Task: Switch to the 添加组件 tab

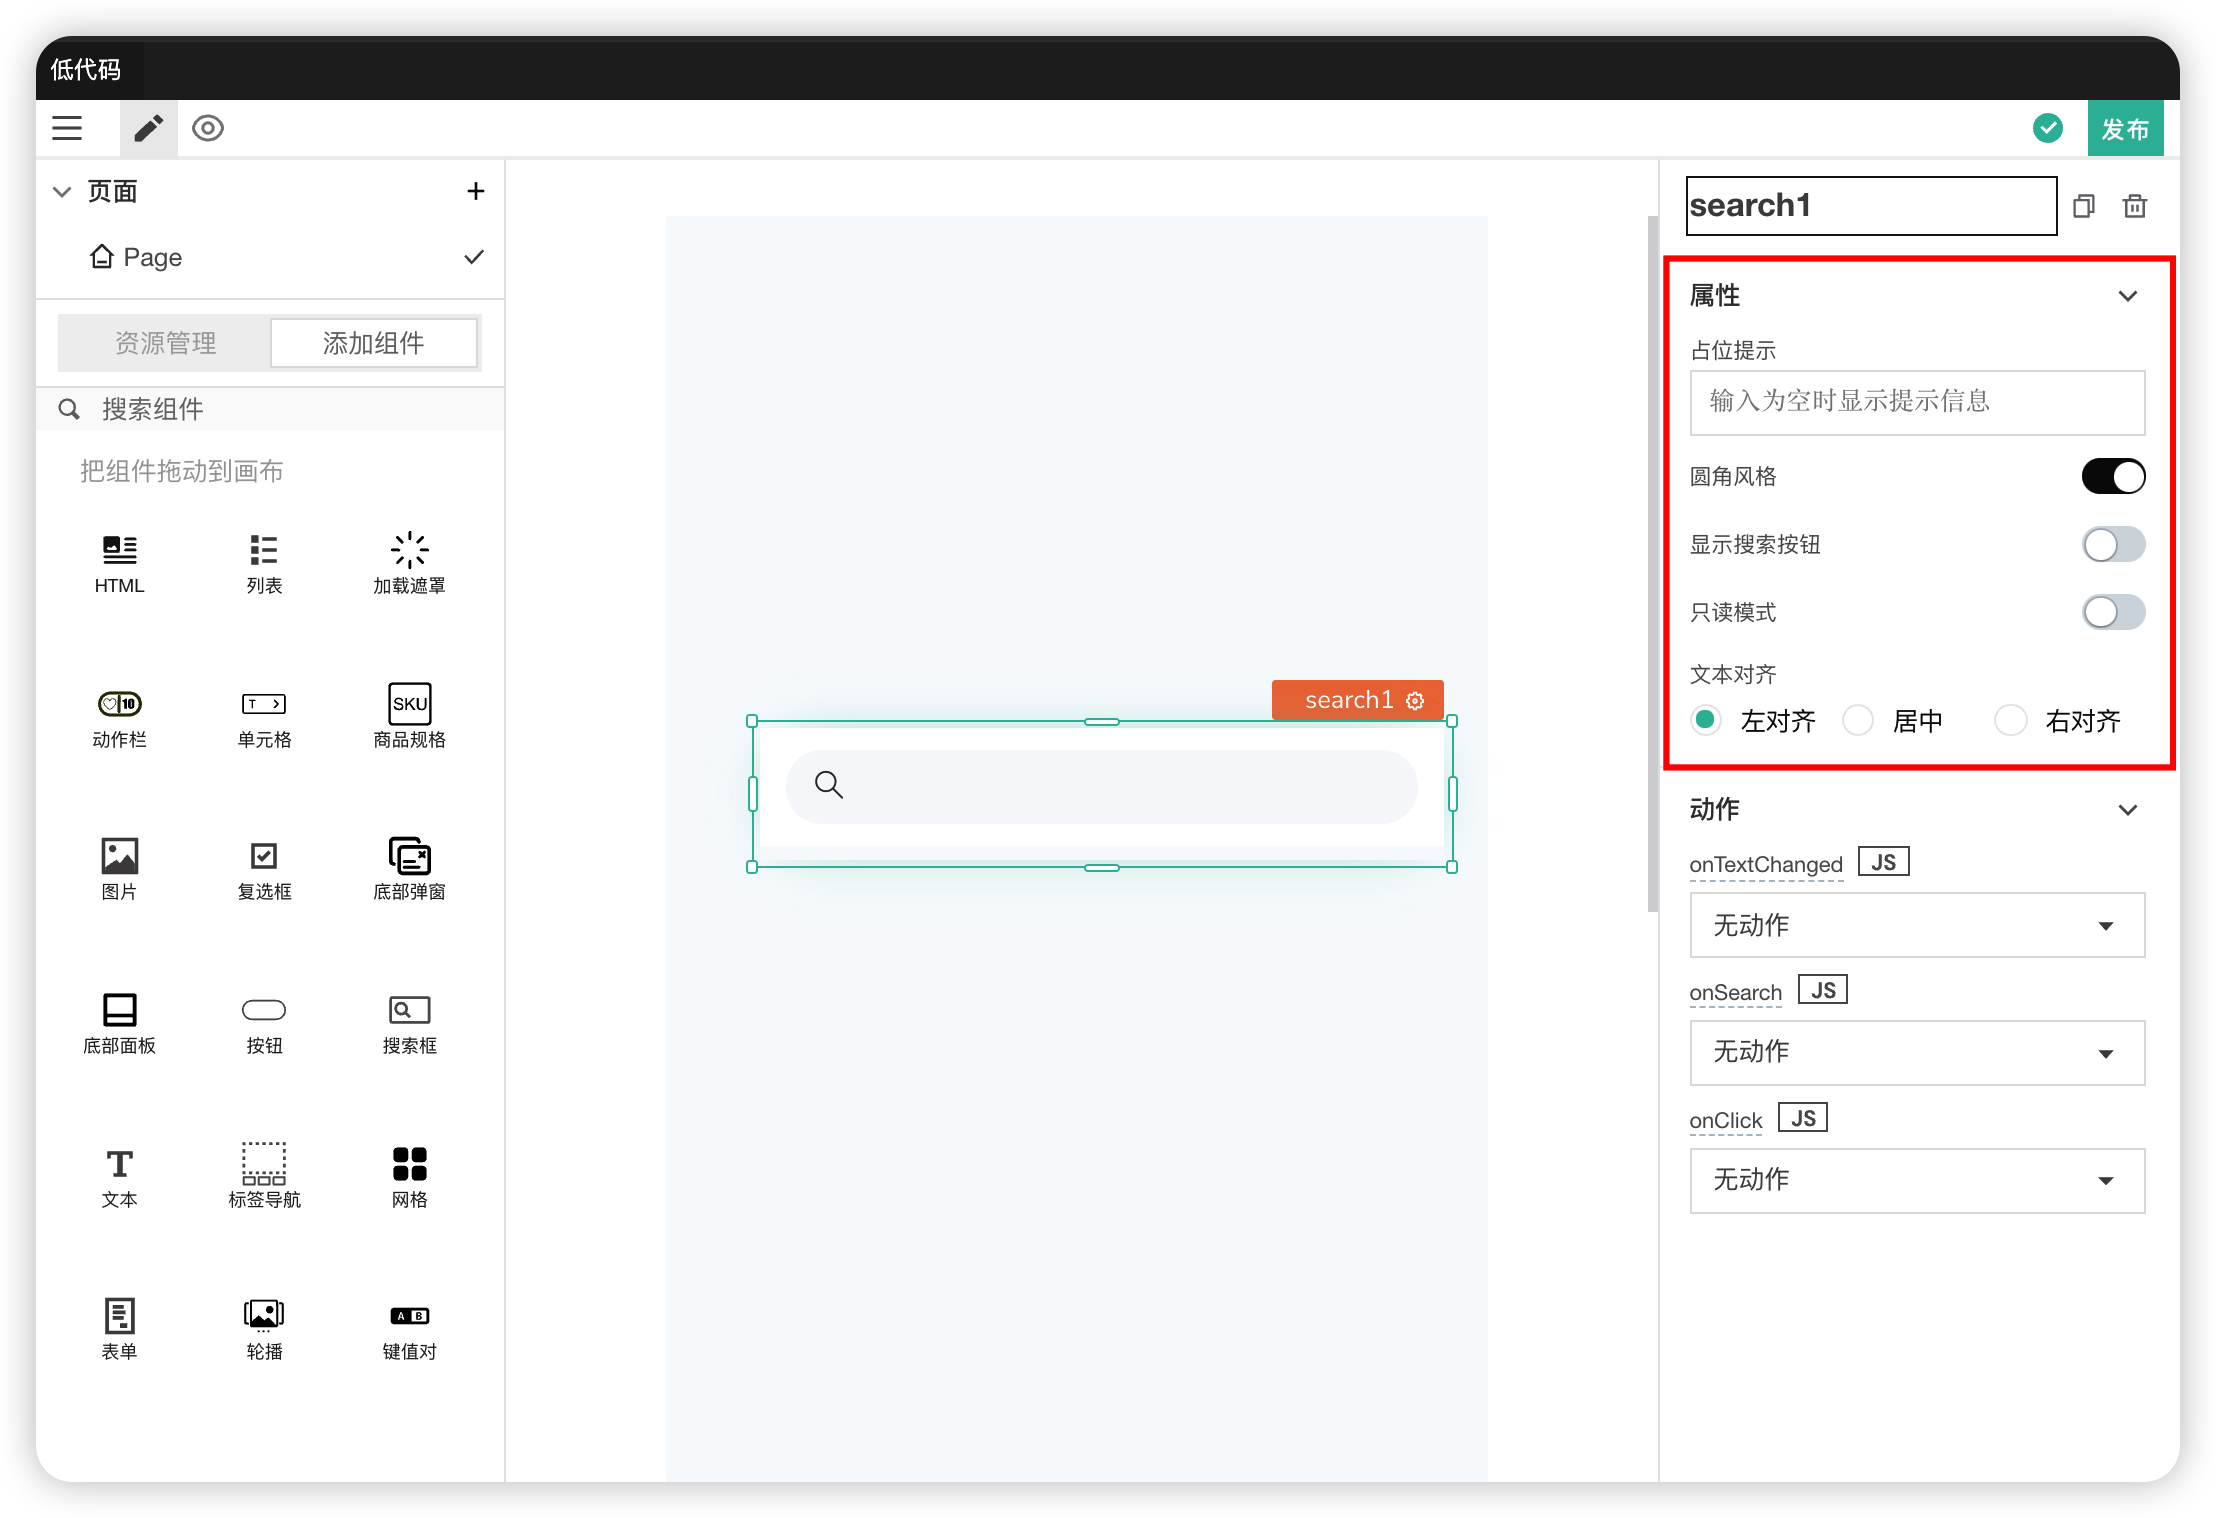Action: (x=373, y=343)
